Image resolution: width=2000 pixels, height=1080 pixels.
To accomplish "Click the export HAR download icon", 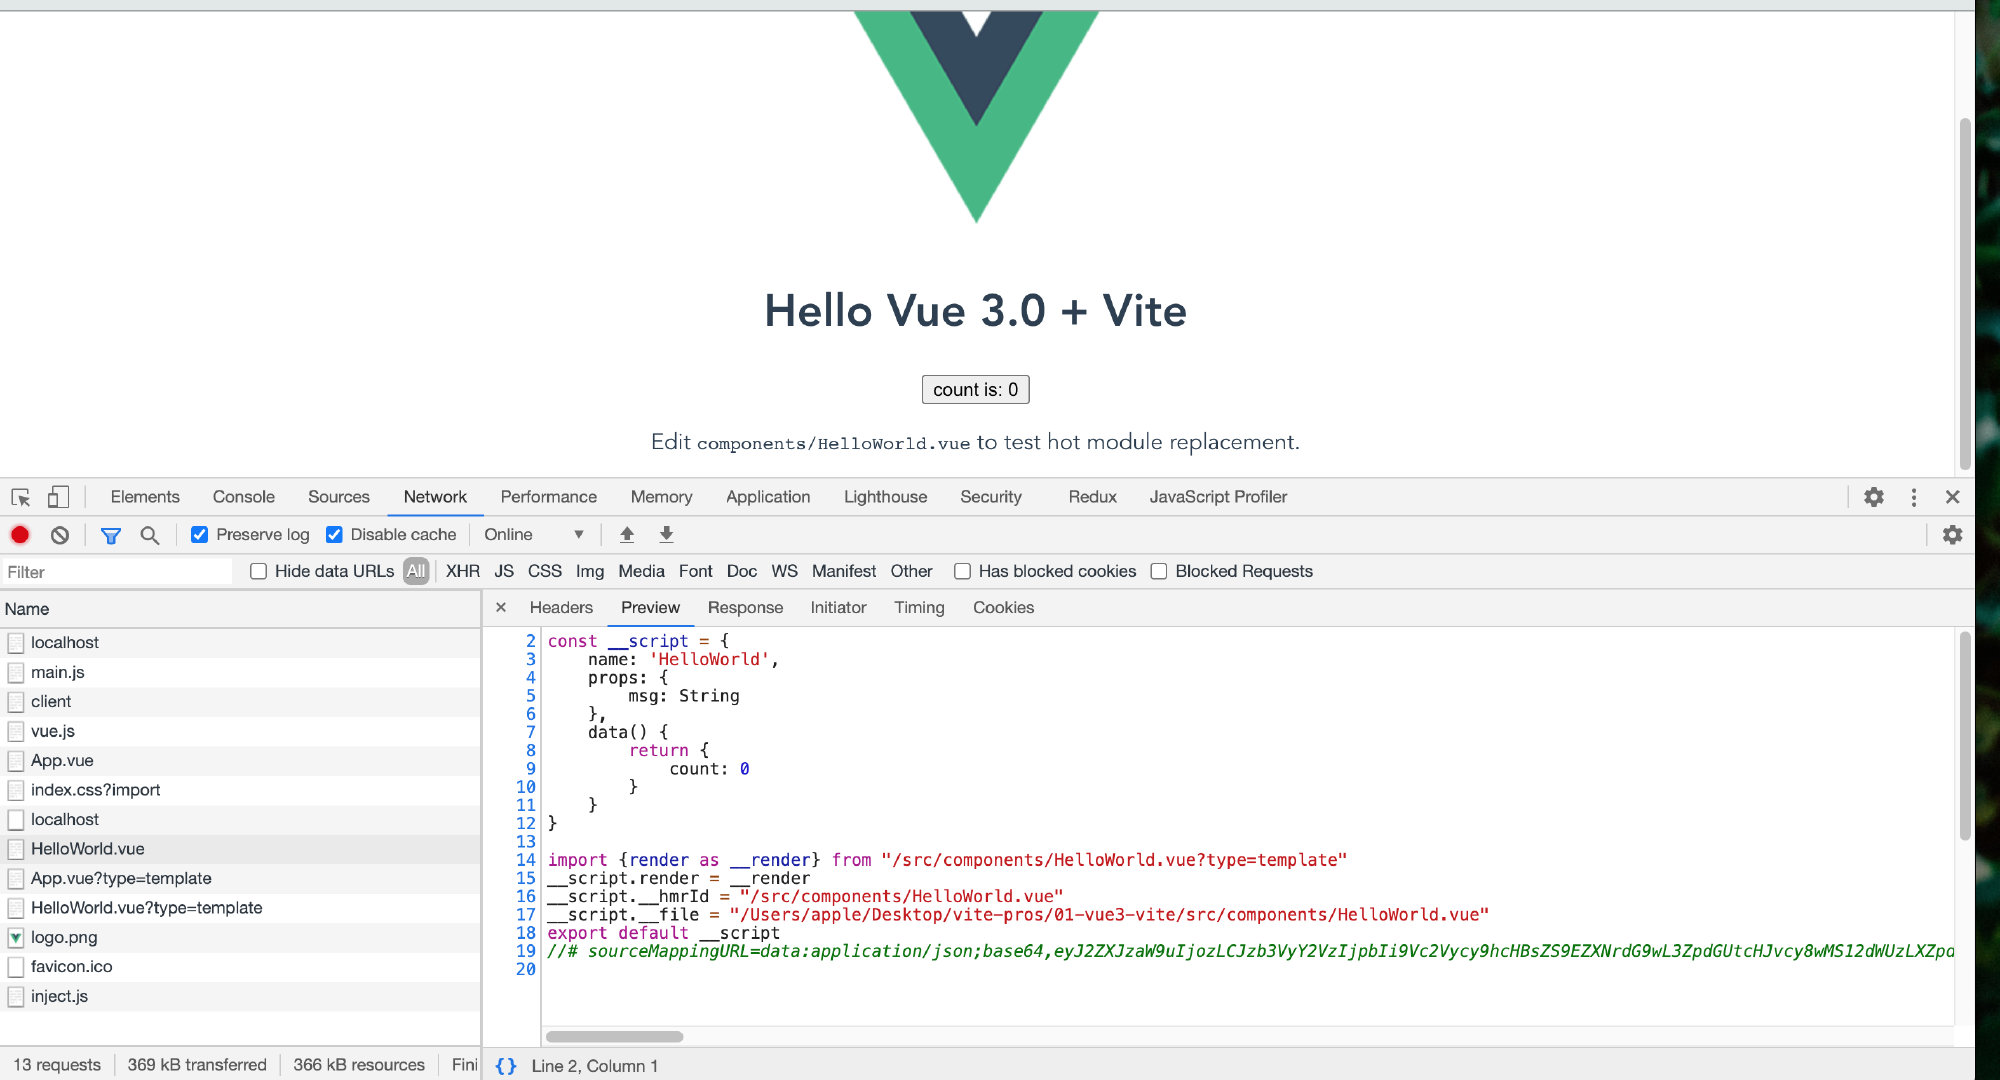I will [666, 535].
